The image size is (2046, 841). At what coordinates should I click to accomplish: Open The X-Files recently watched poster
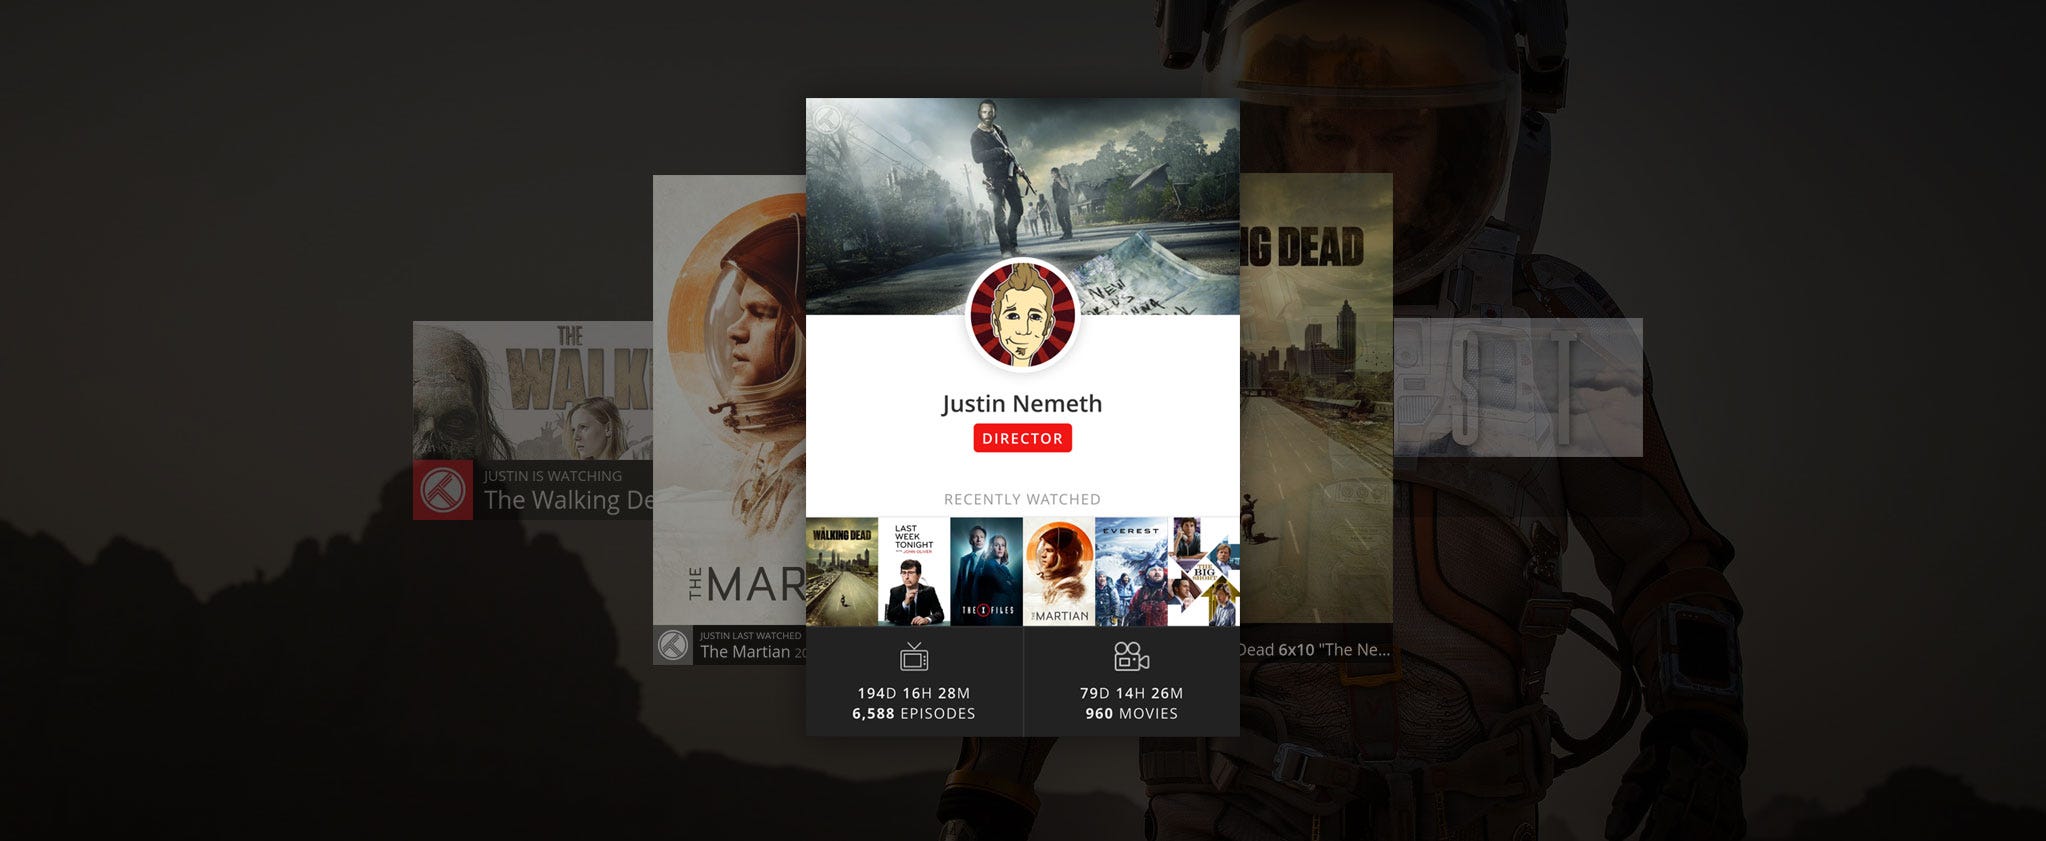(986, 571)
